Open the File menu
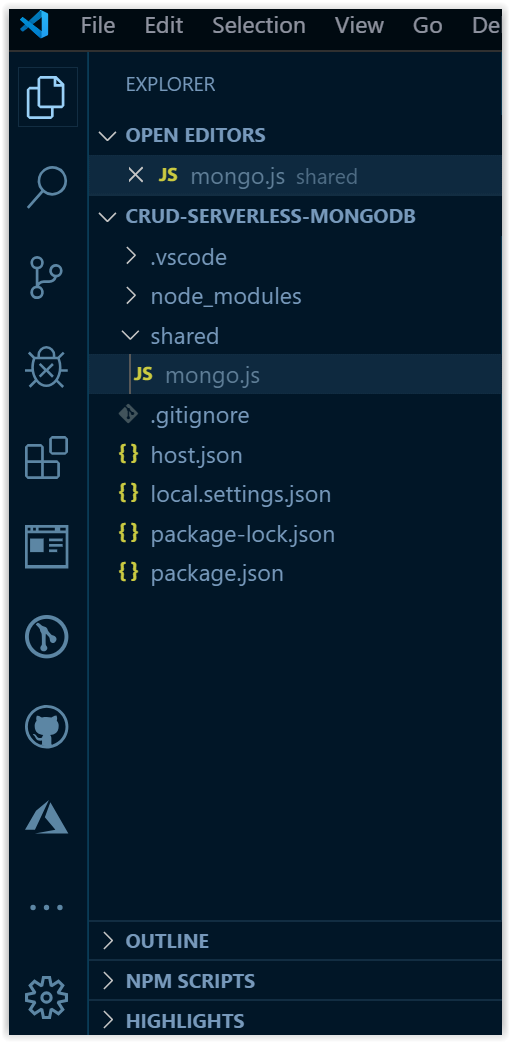This screenshot has width=510, height=1043. pyautogui.click(x=98, y=26)
